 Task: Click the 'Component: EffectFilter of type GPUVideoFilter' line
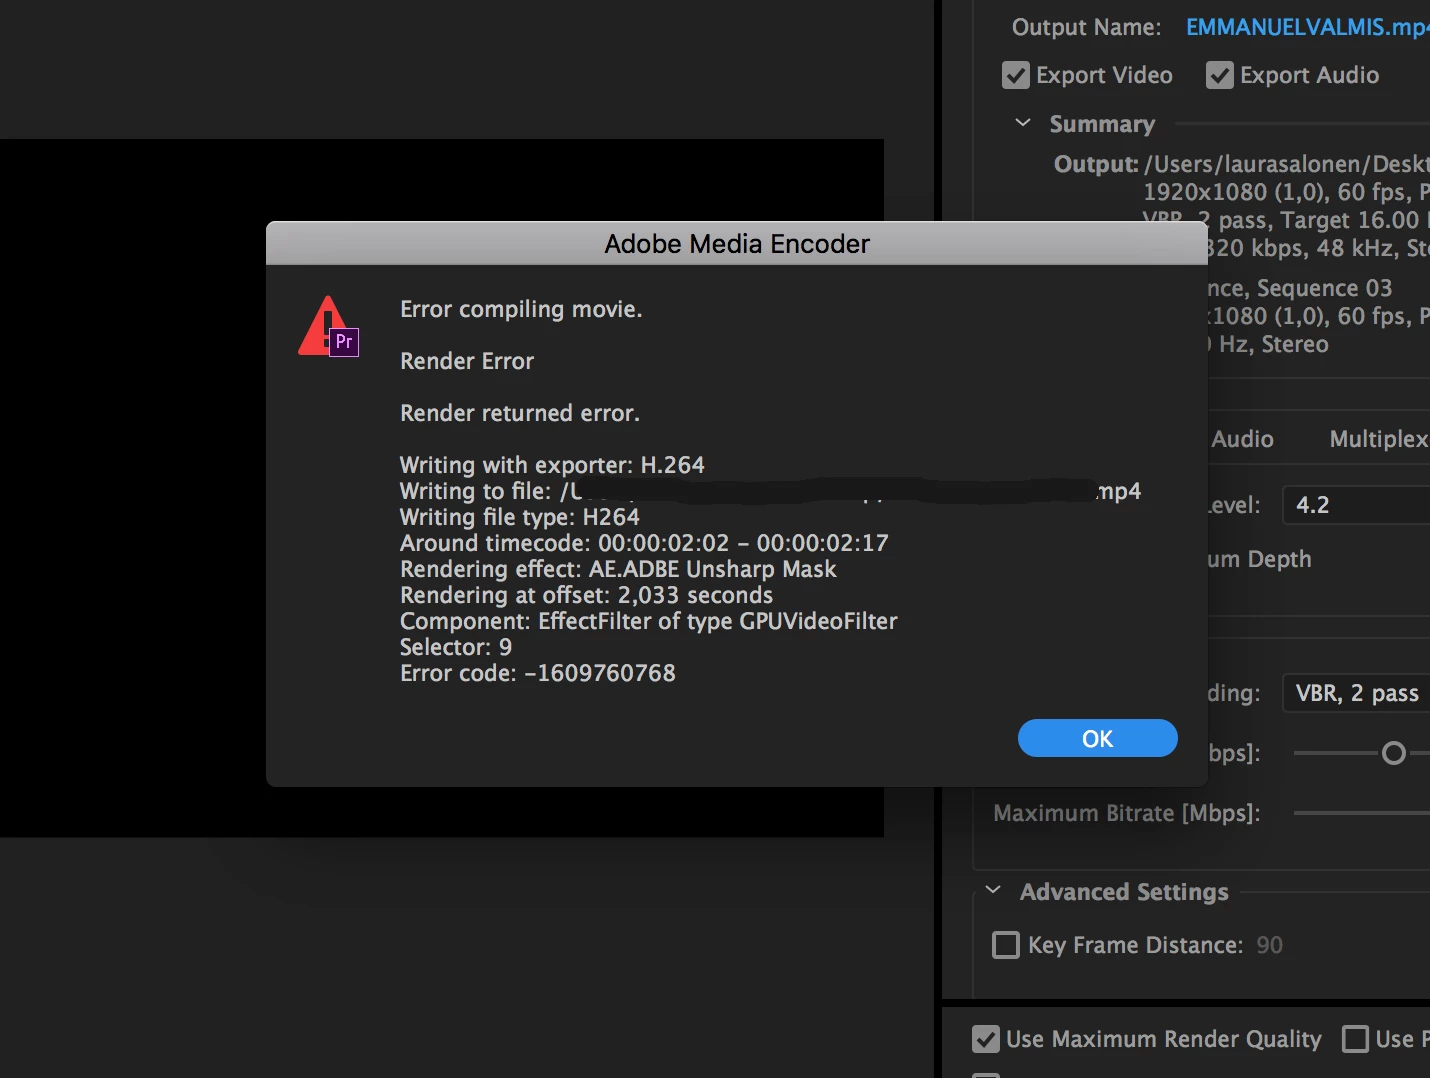[649, 621]
